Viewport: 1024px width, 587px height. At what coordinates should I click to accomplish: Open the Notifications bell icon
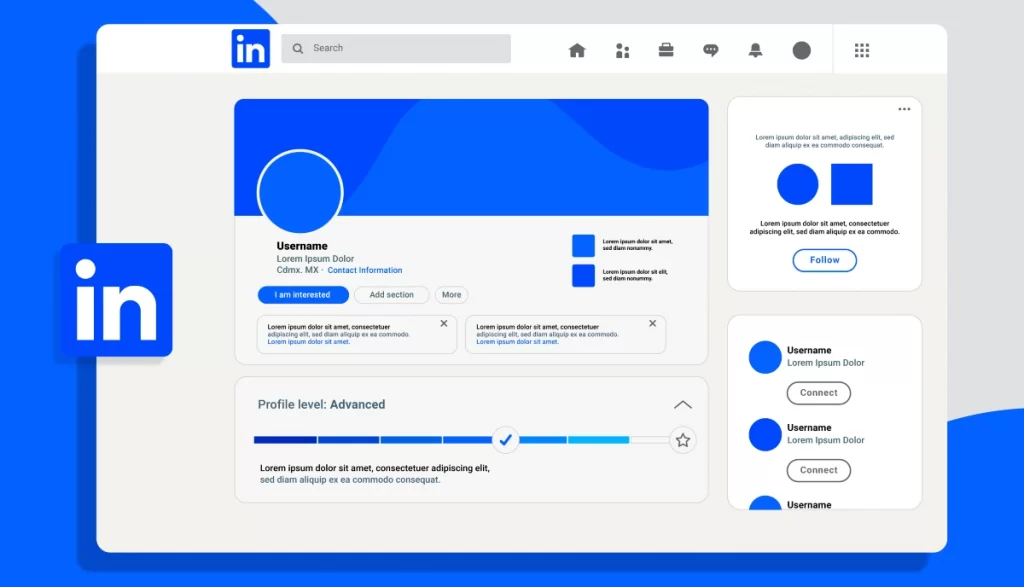(755, 50)
